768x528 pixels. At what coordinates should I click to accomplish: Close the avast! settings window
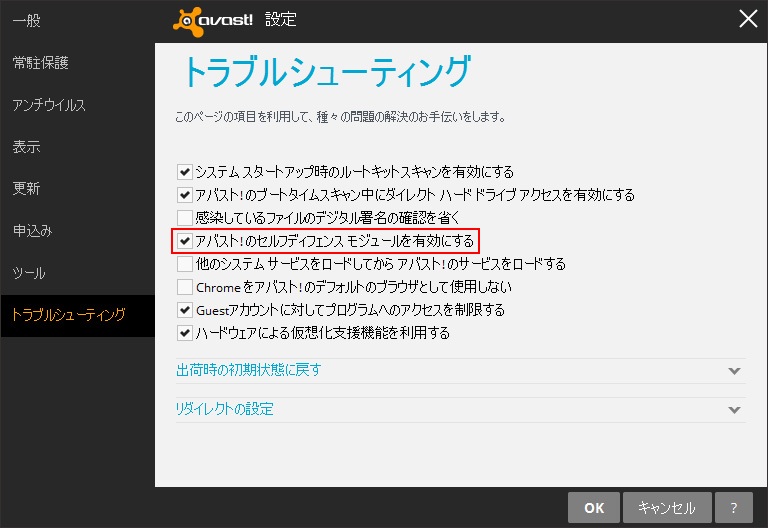point(748,19)
